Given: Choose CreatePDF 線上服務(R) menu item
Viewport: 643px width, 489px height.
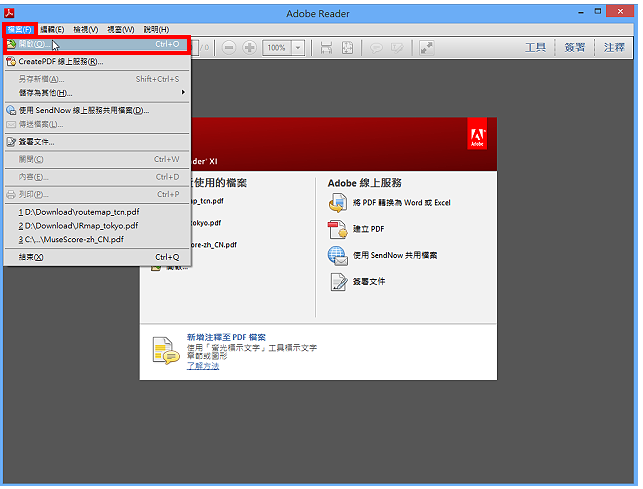Looking at the screenshot, I should tap(97, 62).
